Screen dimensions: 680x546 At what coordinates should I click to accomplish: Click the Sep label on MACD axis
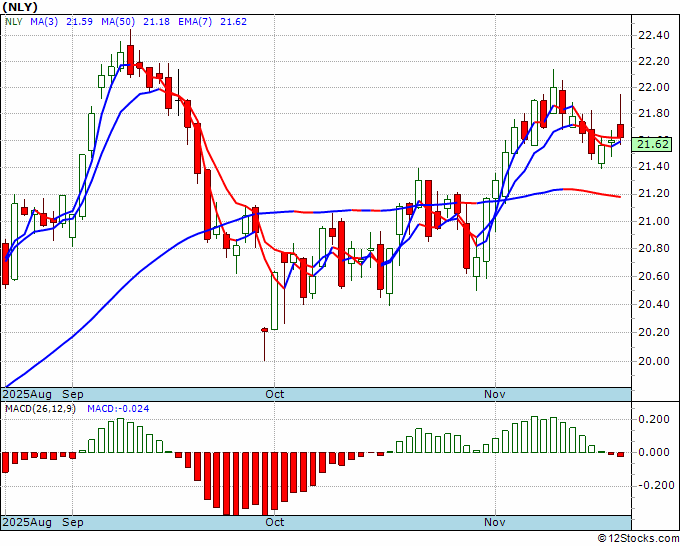[x=73, y=522]
